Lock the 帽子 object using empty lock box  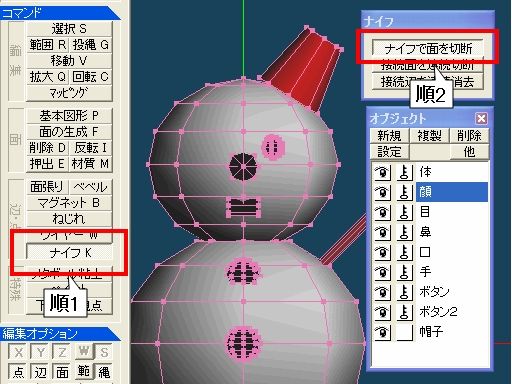point(405,332)
